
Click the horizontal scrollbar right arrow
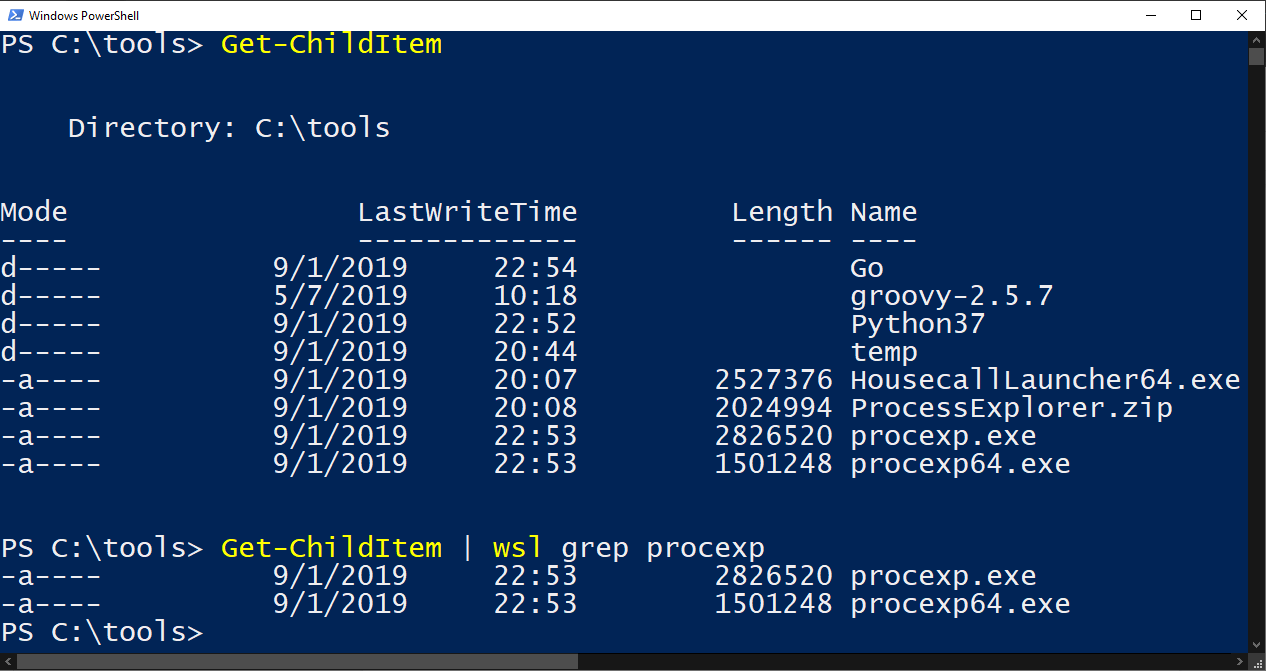1239,661
